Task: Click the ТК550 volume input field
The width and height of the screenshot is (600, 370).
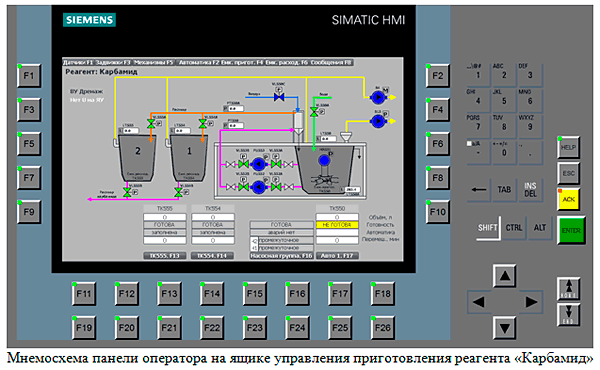Action: 337,217
